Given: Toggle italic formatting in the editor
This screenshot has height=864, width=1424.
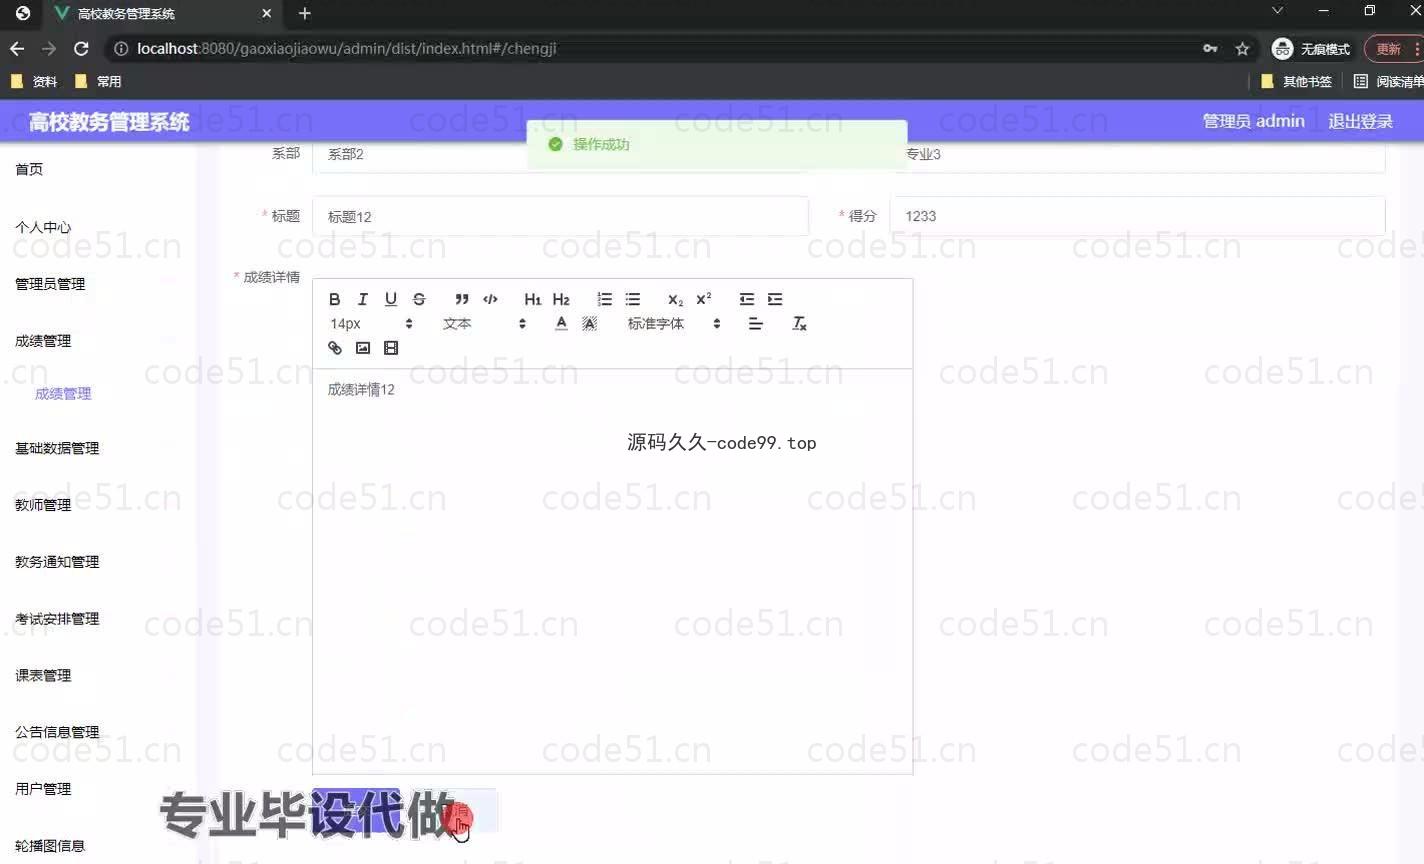Looking at the screenshot, I should (363, 299).
